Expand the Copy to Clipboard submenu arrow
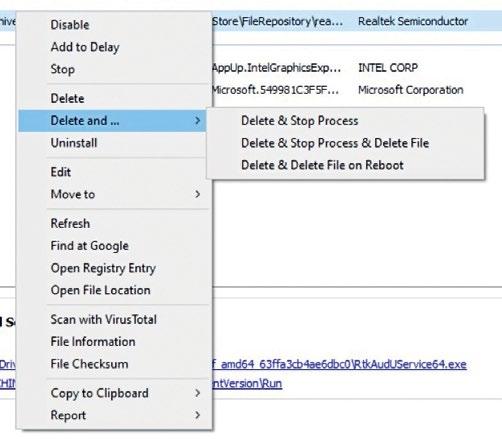The image size is (502, 439). point(198,393)
